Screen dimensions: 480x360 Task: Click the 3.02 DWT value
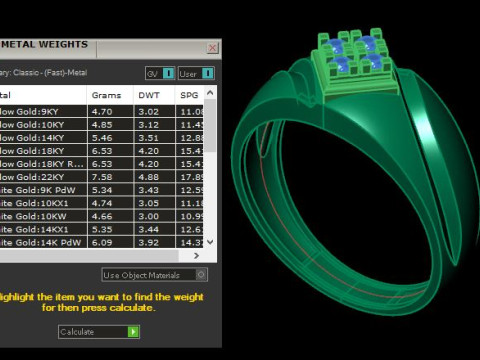(149, 112)
